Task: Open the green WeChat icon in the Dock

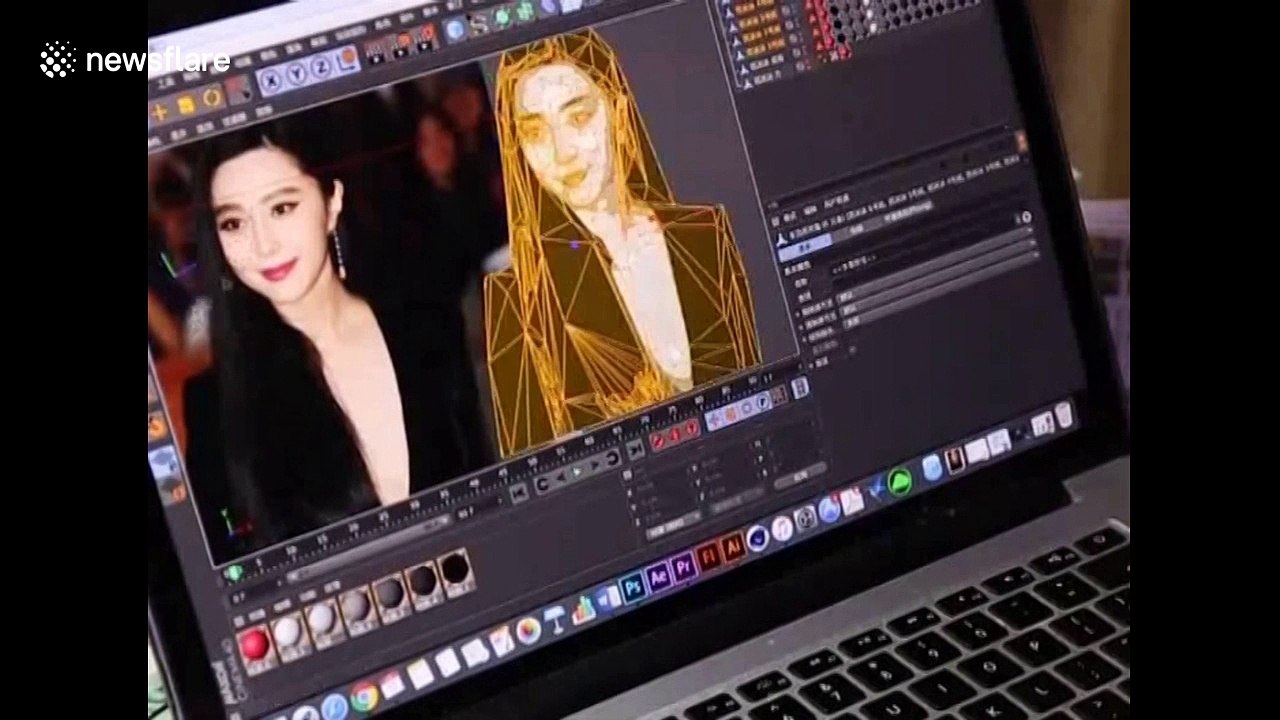Action: pos(899,482)
